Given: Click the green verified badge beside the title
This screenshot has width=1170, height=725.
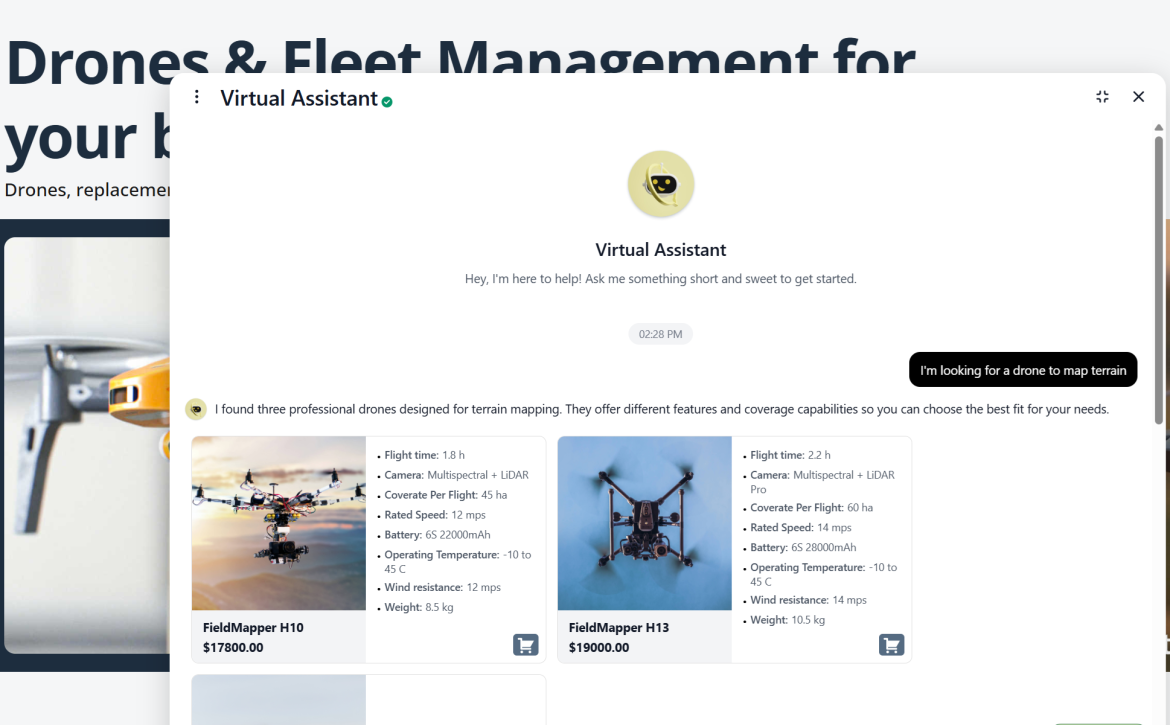Looking at the screenshot, I should coord(387,102).
